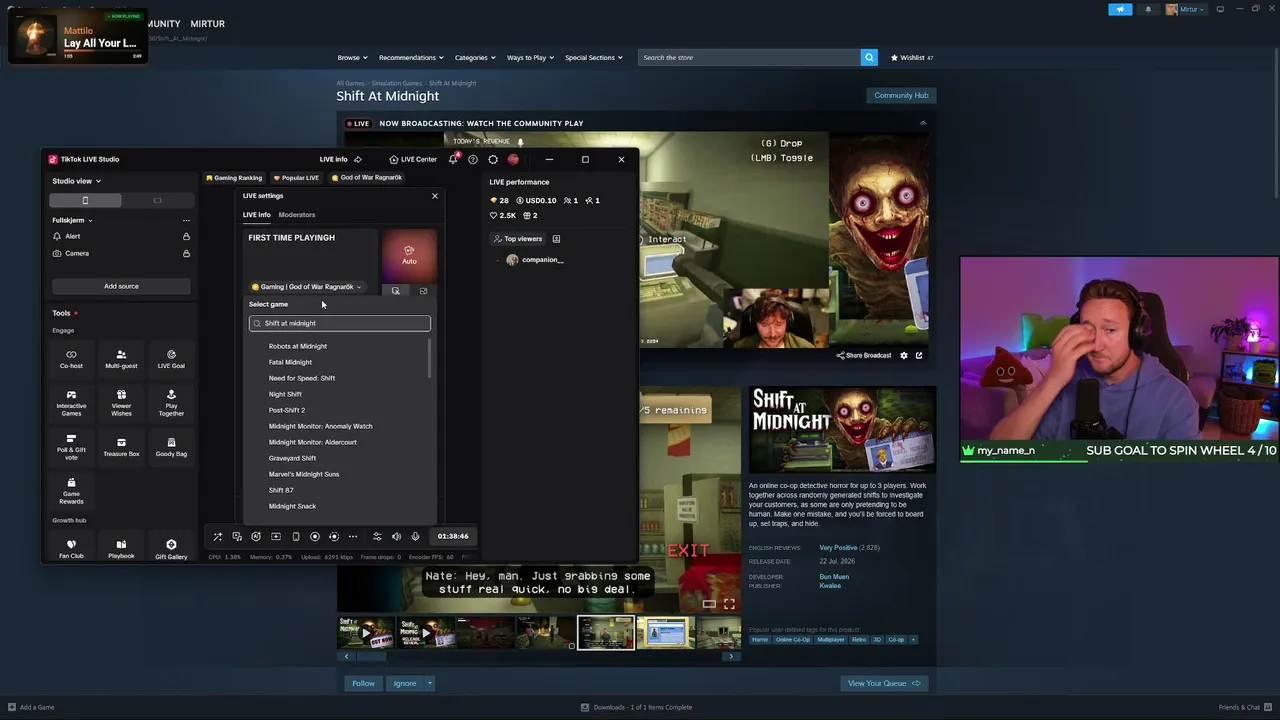This screenshot has height=720, width=1280.
Task: Expand Fullskjerm scene dropdown
Action: 72,220
